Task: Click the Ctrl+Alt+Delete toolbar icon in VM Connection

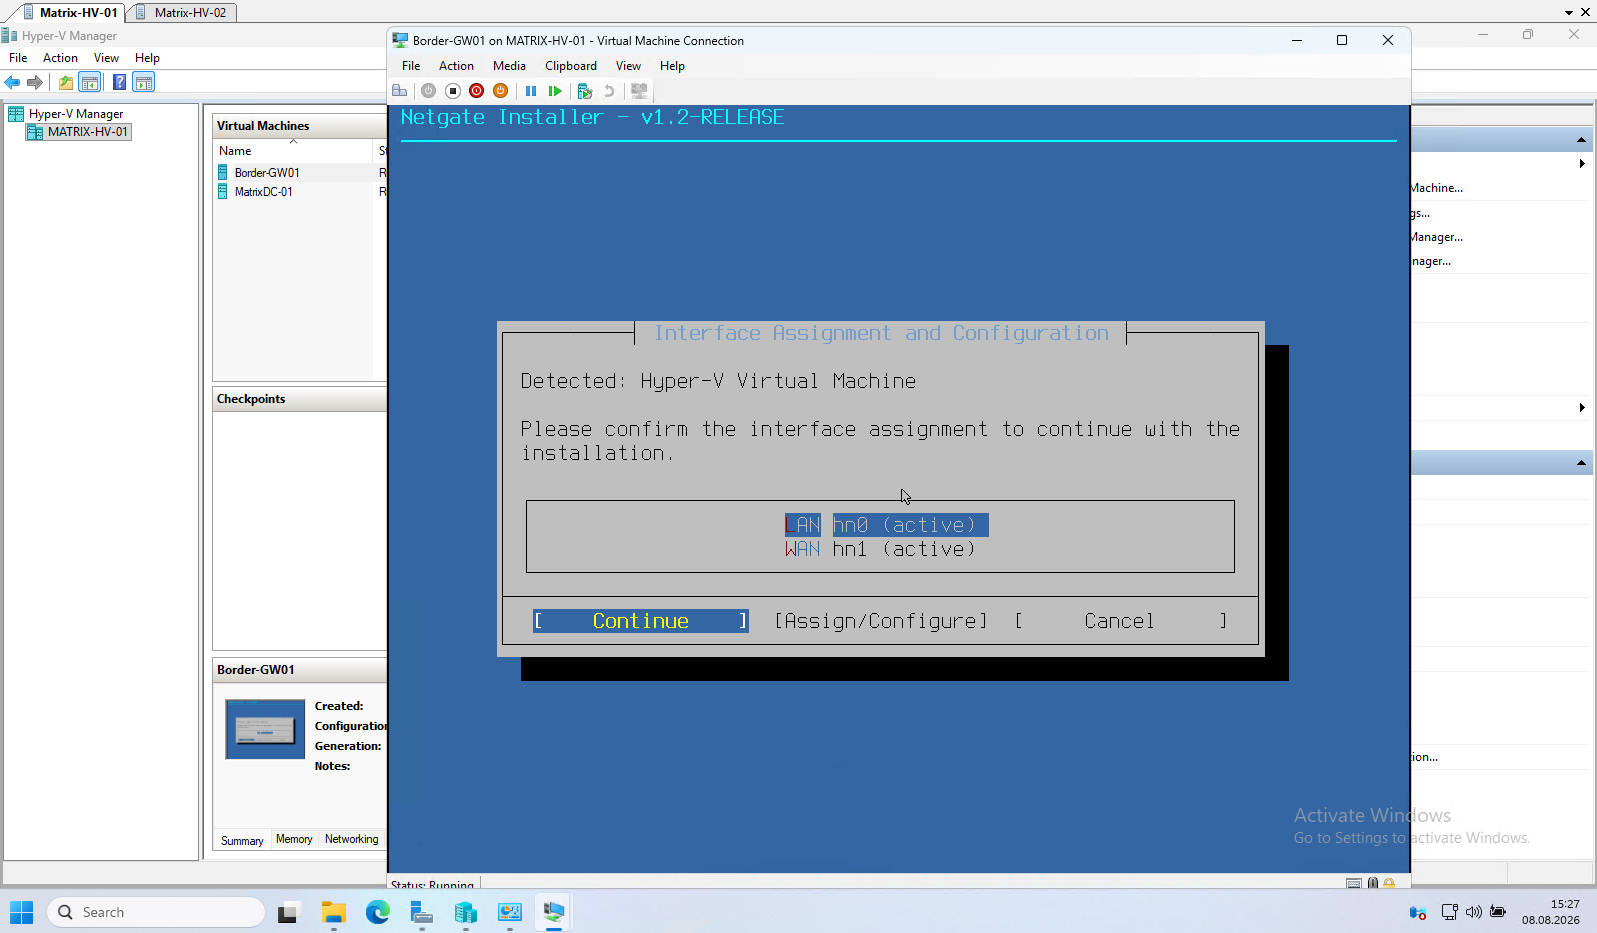Action: coord(400,91)
